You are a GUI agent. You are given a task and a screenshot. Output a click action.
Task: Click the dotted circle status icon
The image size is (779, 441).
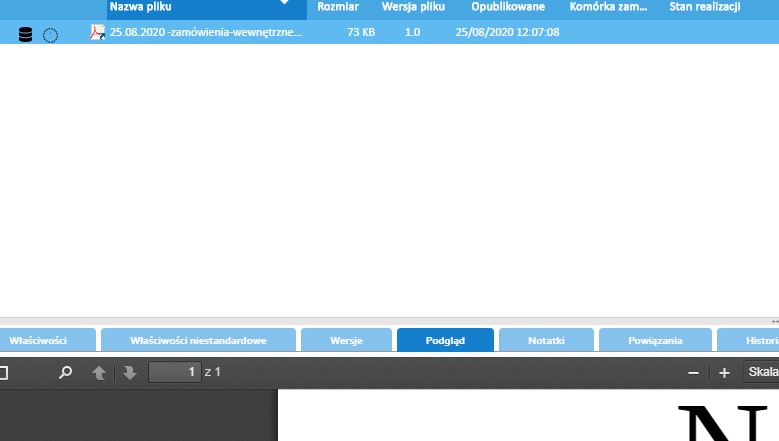pyautogui.click(x=50, y=35)
